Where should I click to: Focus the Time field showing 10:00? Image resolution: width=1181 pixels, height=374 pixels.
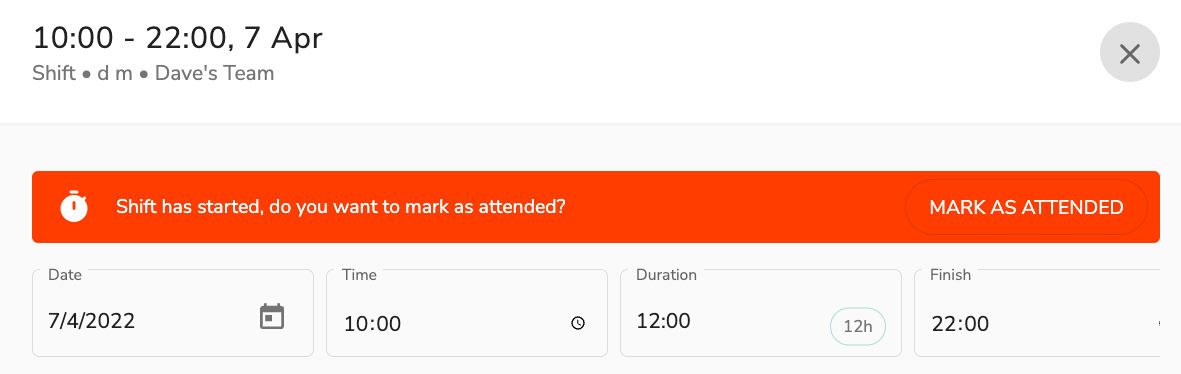pyautogui.click(x=466, y=313)
